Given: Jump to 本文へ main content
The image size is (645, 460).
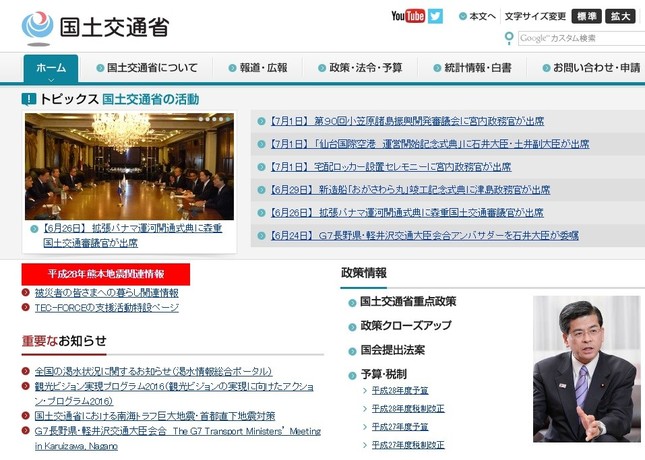Looking at the screenshot, I should (x=482, y=16).
